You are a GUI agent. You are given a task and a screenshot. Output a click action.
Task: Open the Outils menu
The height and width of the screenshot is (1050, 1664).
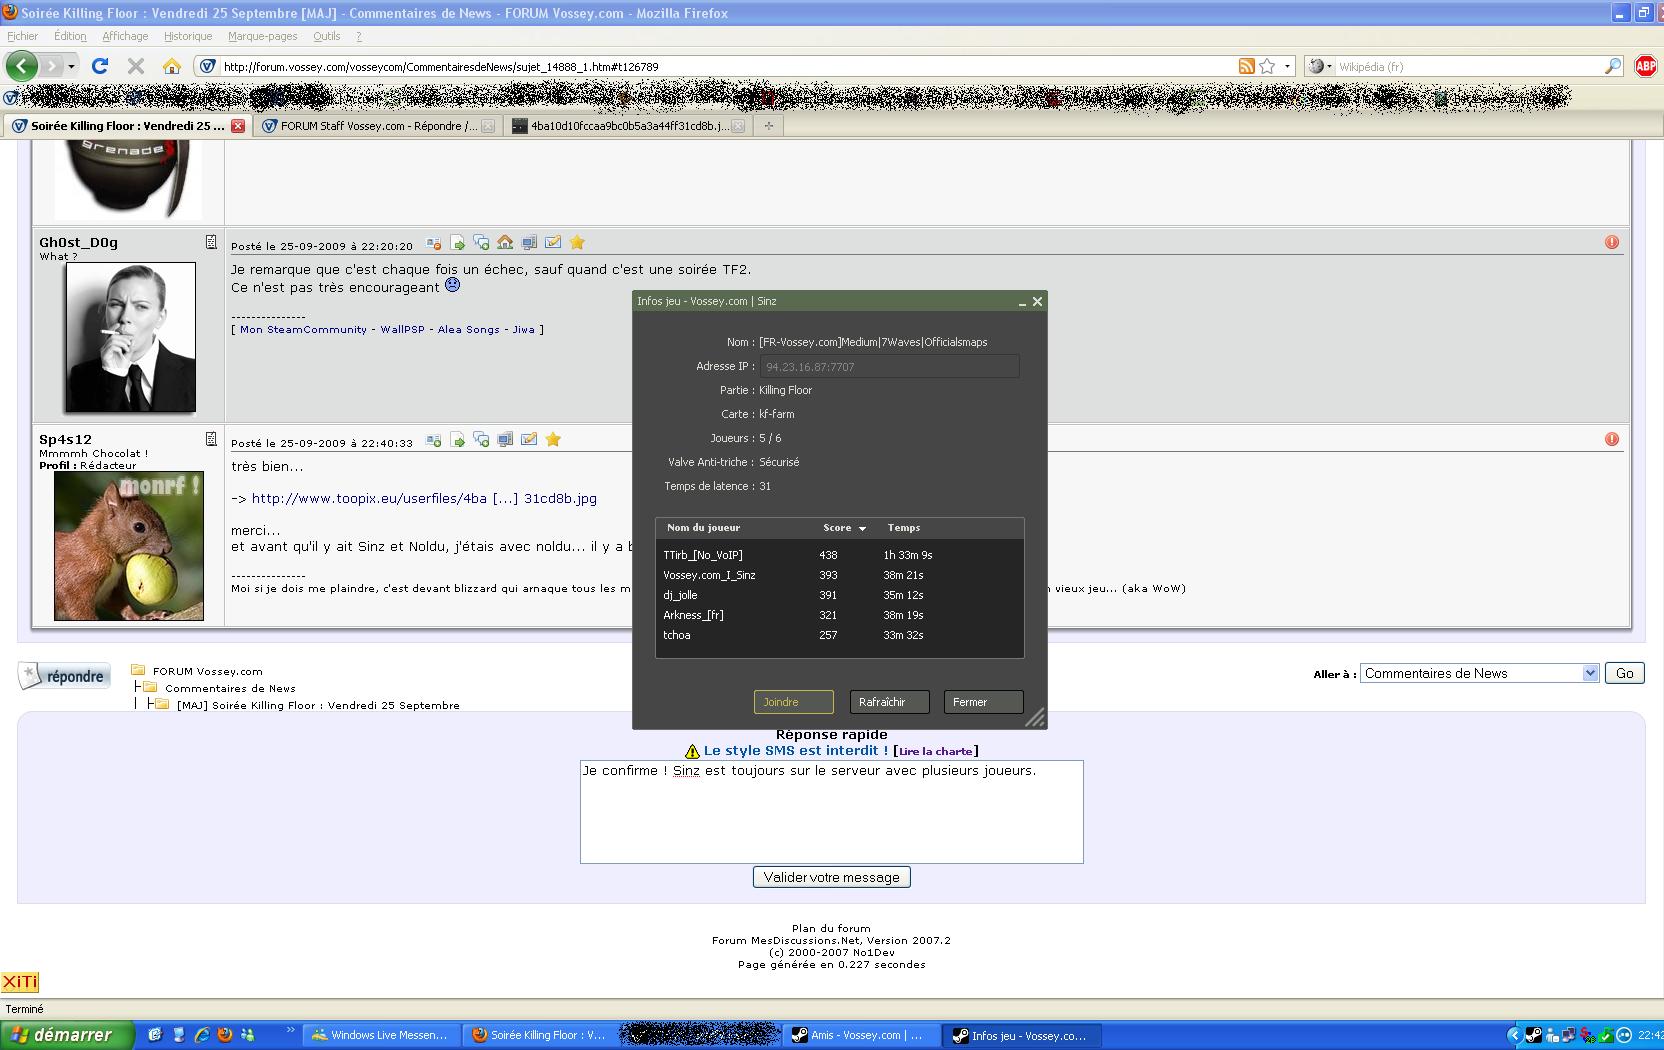coord(326,36)
